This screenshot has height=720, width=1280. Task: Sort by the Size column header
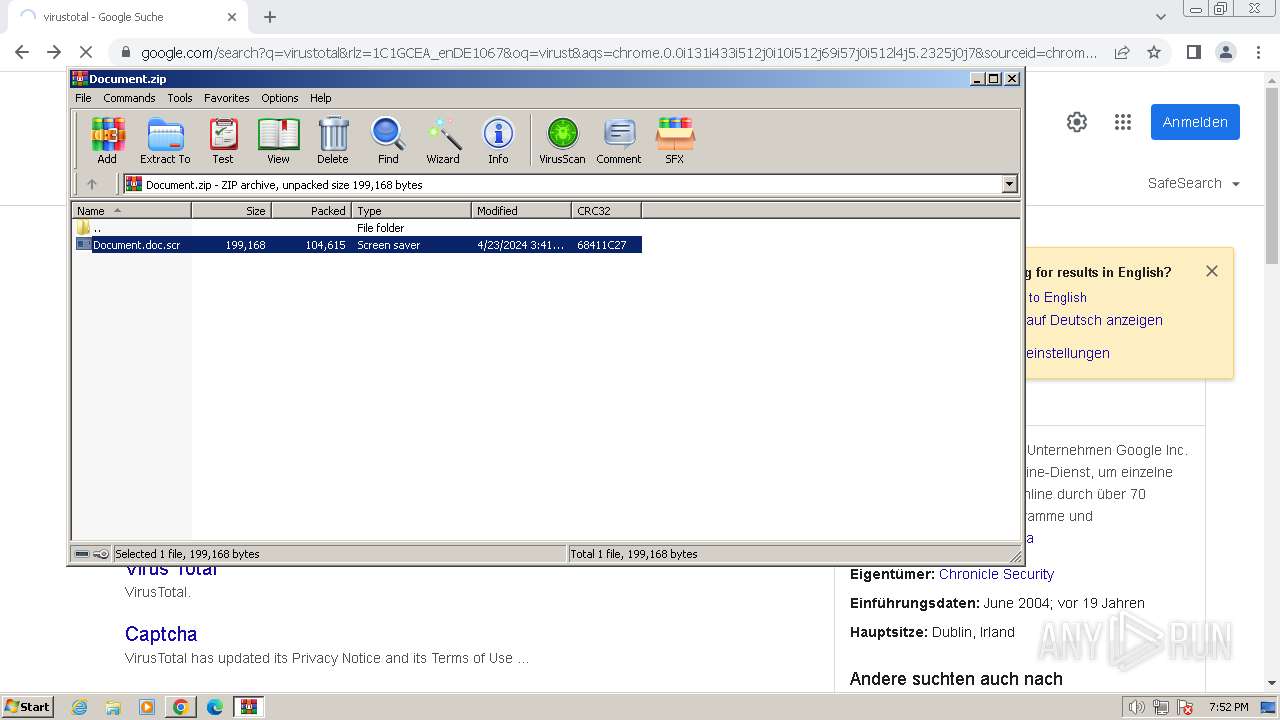(231, 210)
